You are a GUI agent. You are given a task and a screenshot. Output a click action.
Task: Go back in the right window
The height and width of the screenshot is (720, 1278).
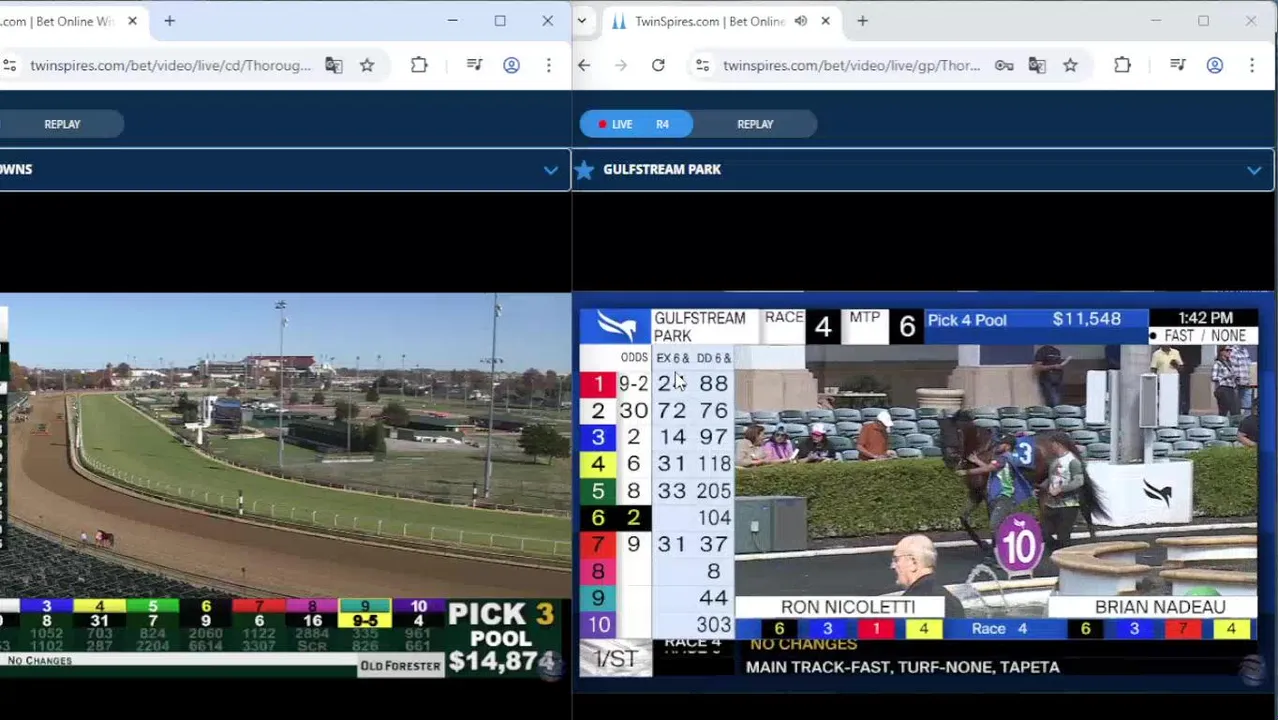tap(584, 65)
